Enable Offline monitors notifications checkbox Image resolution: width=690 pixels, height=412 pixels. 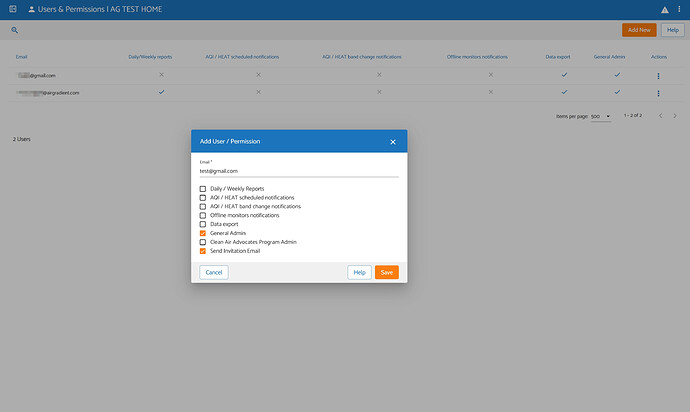(x=203, y=215)
